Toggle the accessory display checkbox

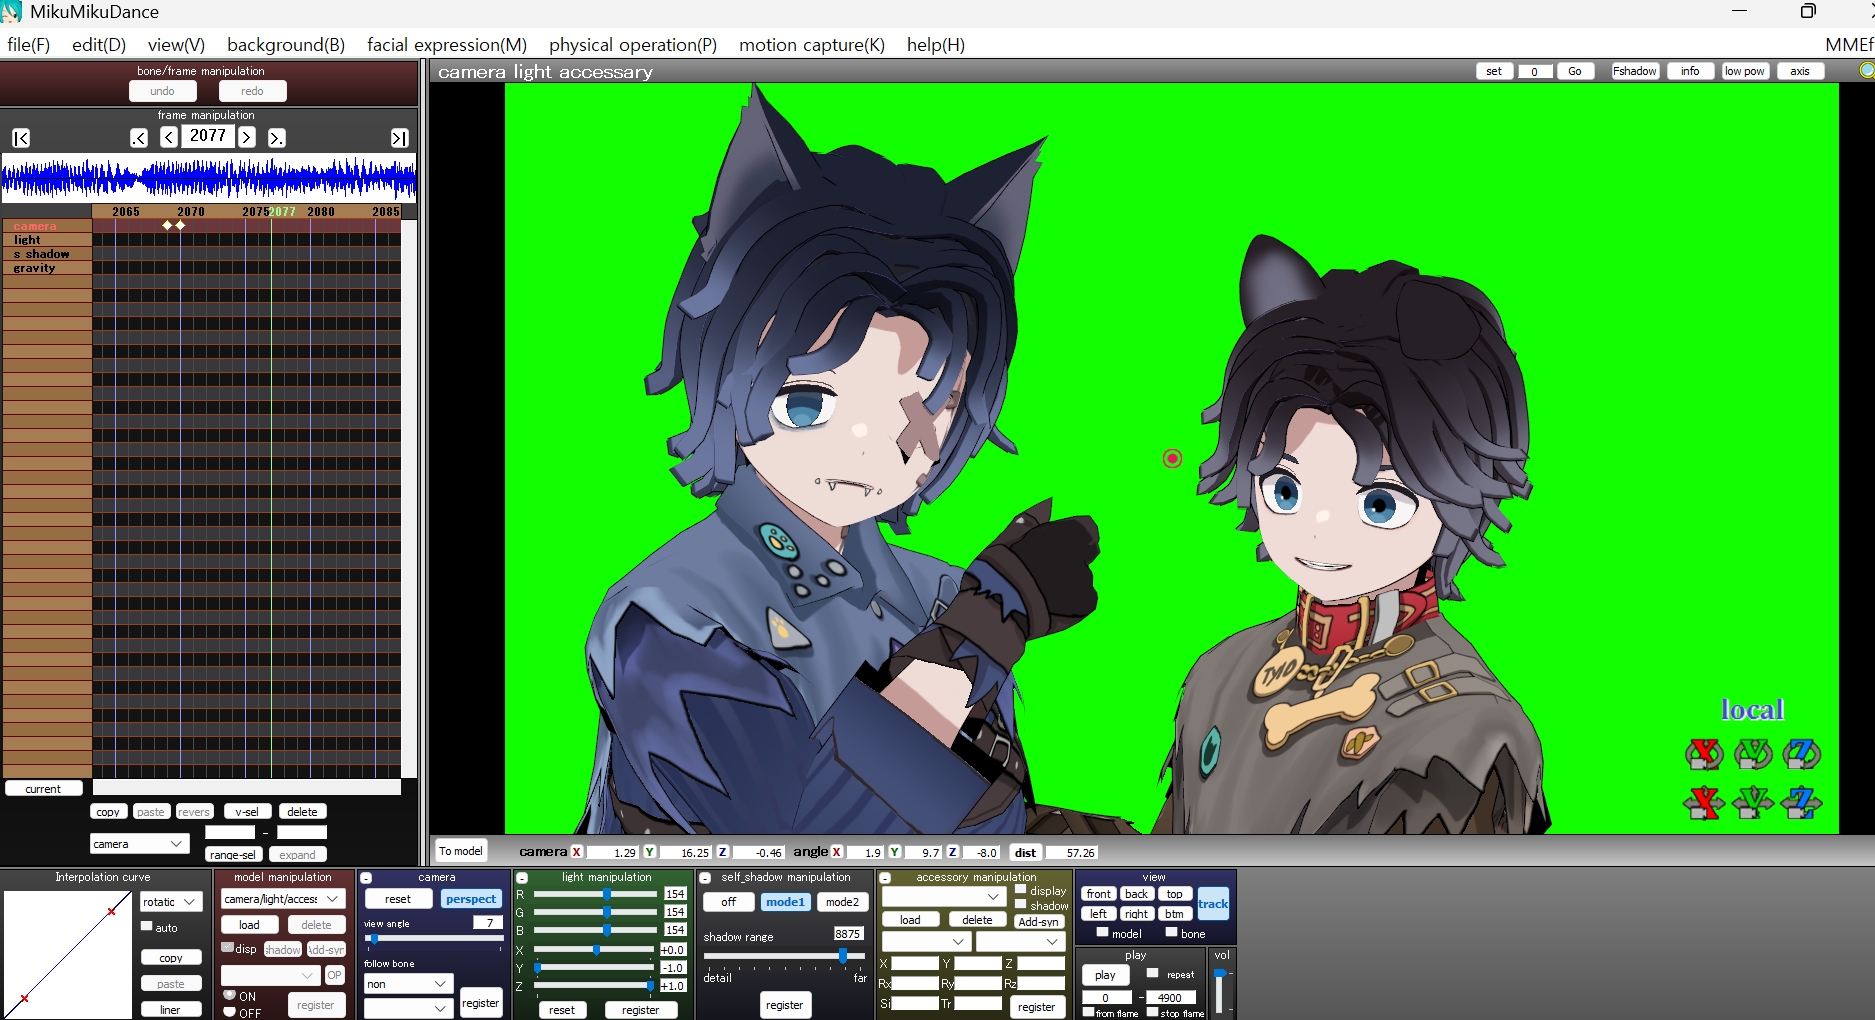[1021, 889]
